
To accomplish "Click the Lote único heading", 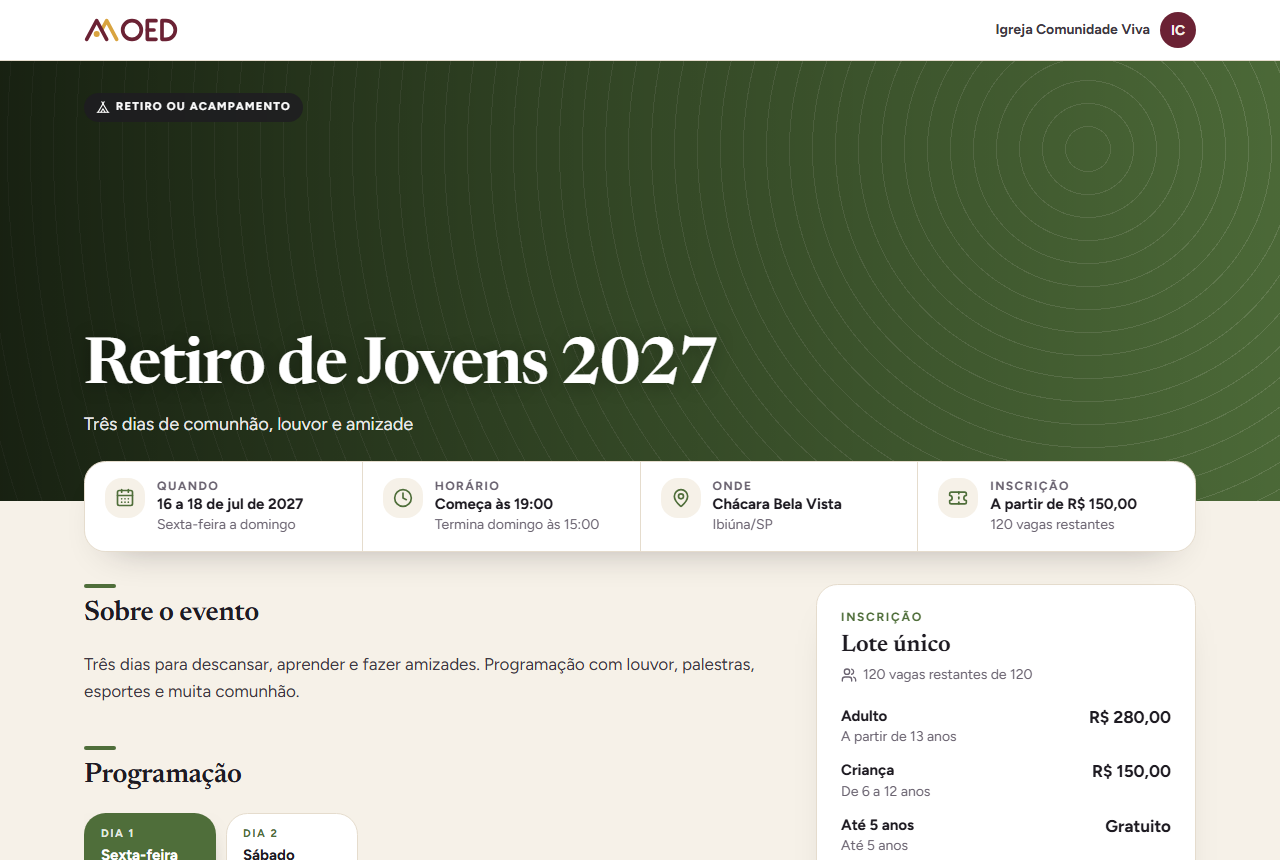I will 896,643.
